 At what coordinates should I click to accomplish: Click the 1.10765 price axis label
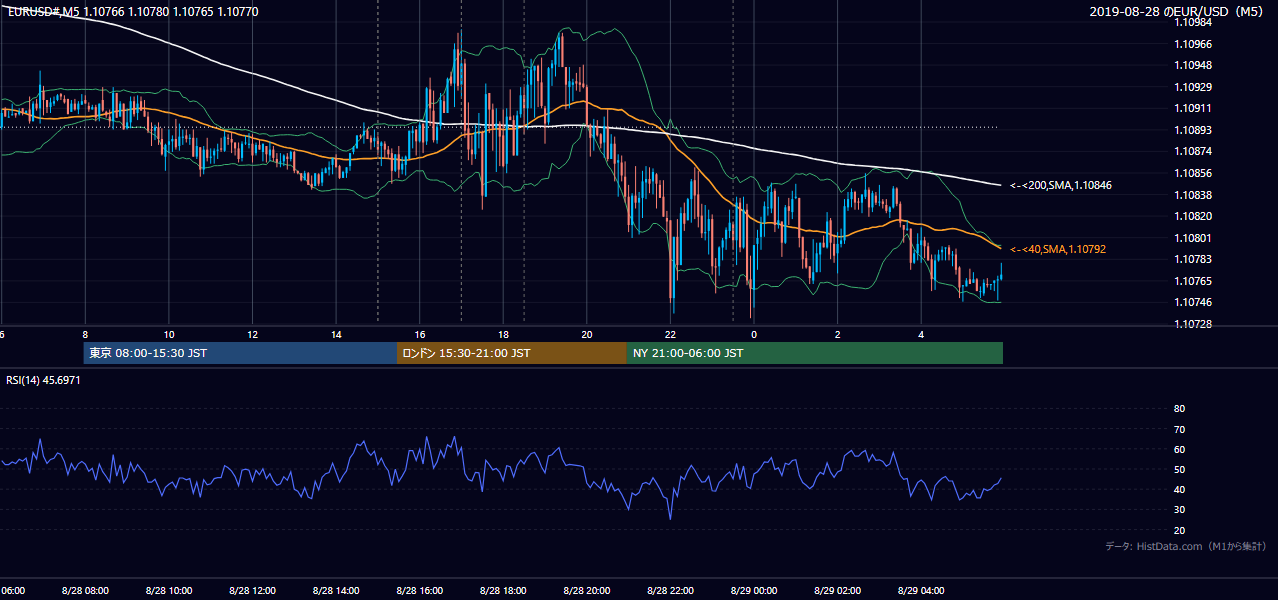point(1192,281)
